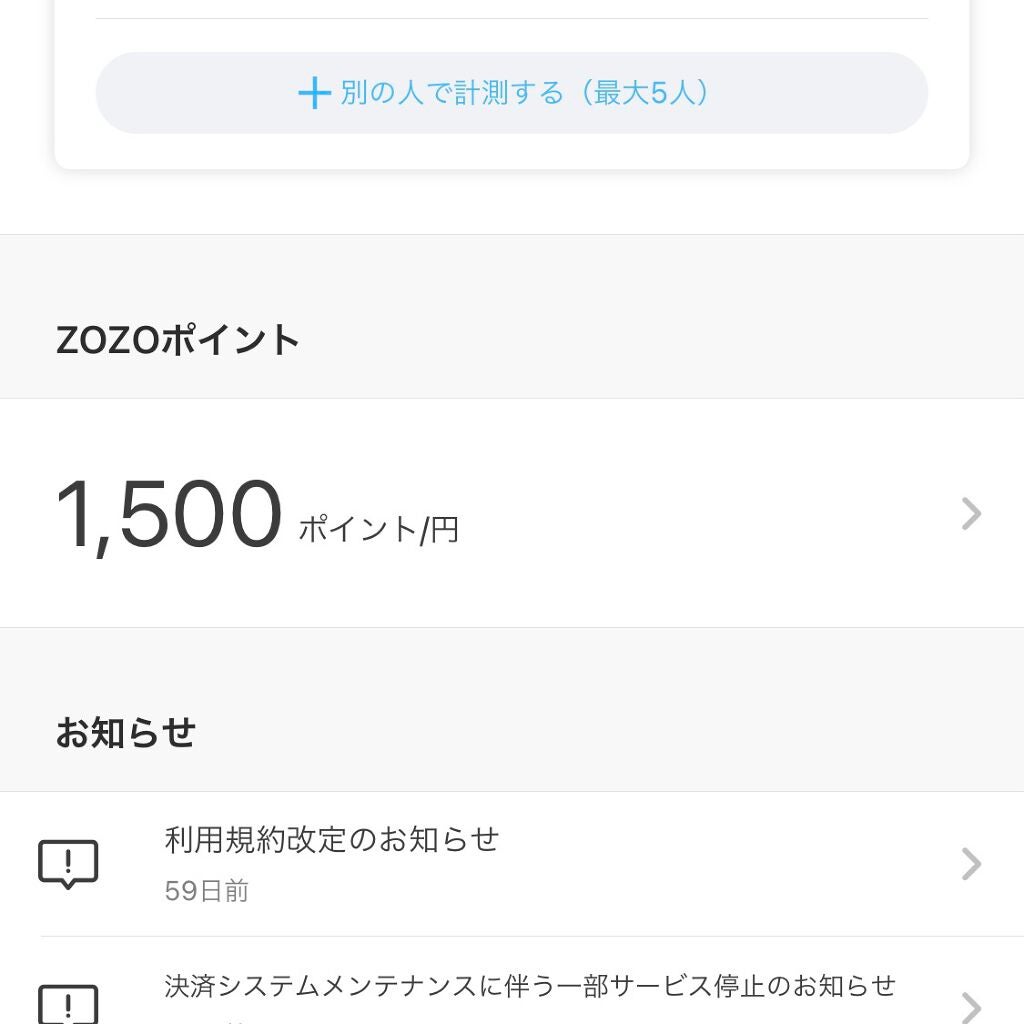
Task: Click the chevron on 利用規約改定 notice row
Action: (x=970, y=864)
